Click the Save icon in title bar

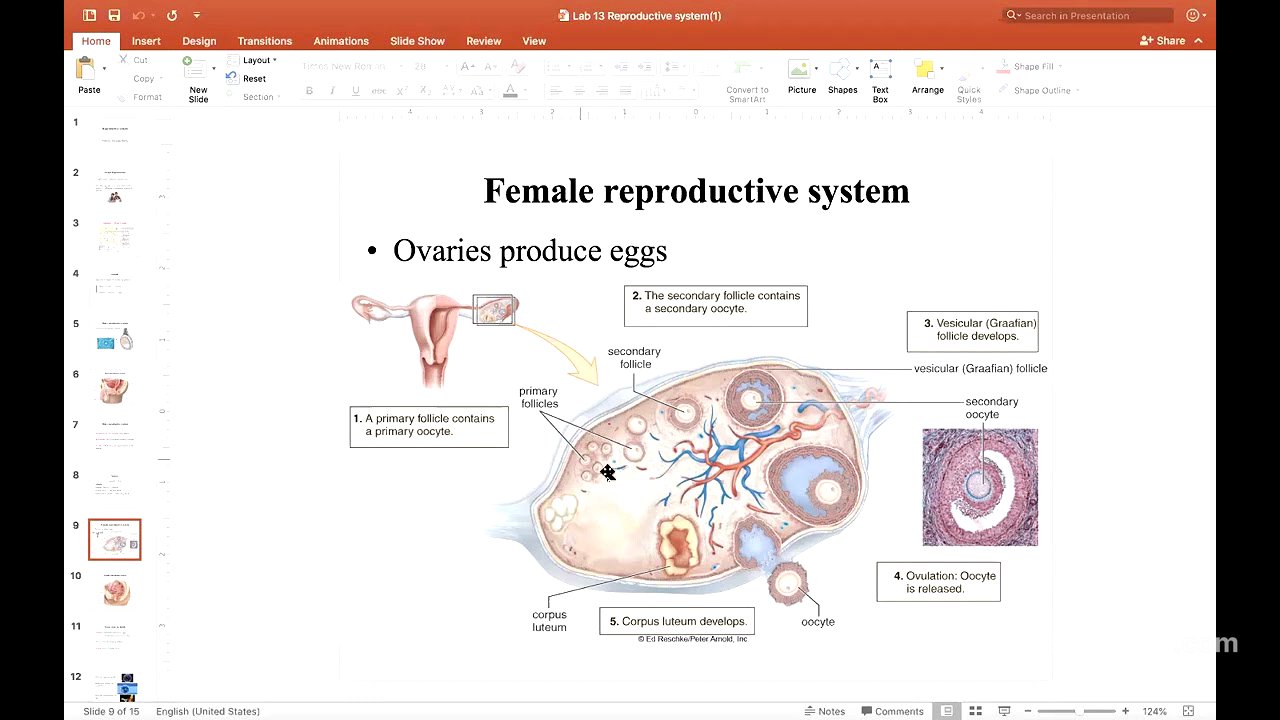point(114,15)
